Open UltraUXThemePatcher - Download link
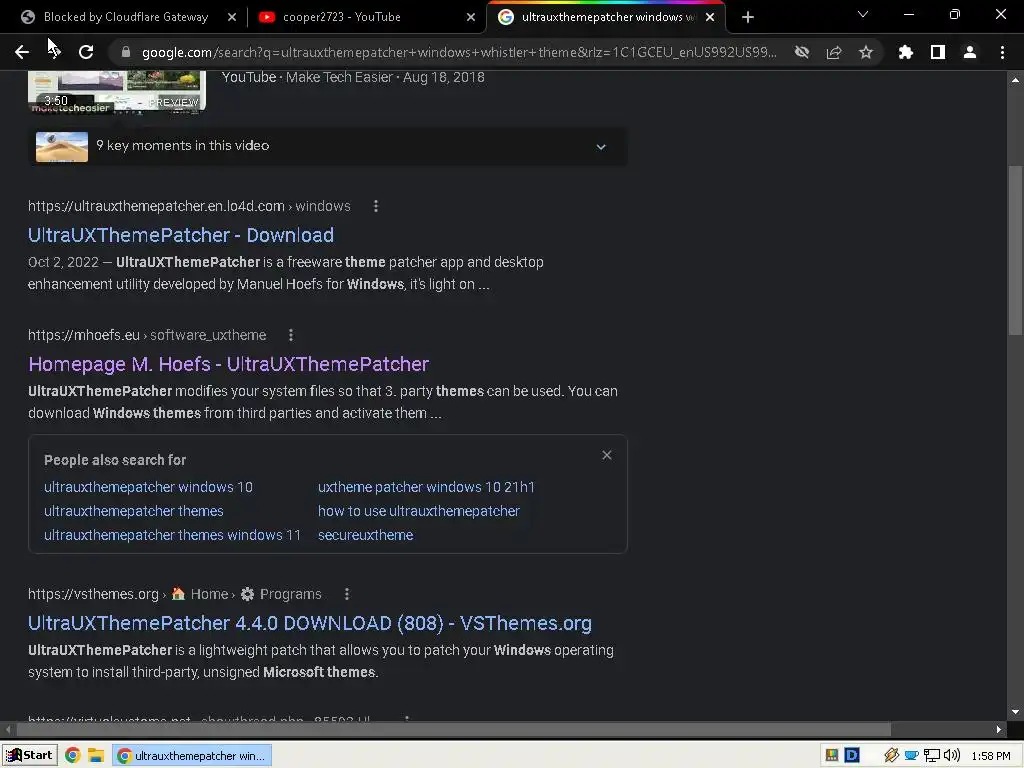1024x768 pixels. (x=181, y=235)
